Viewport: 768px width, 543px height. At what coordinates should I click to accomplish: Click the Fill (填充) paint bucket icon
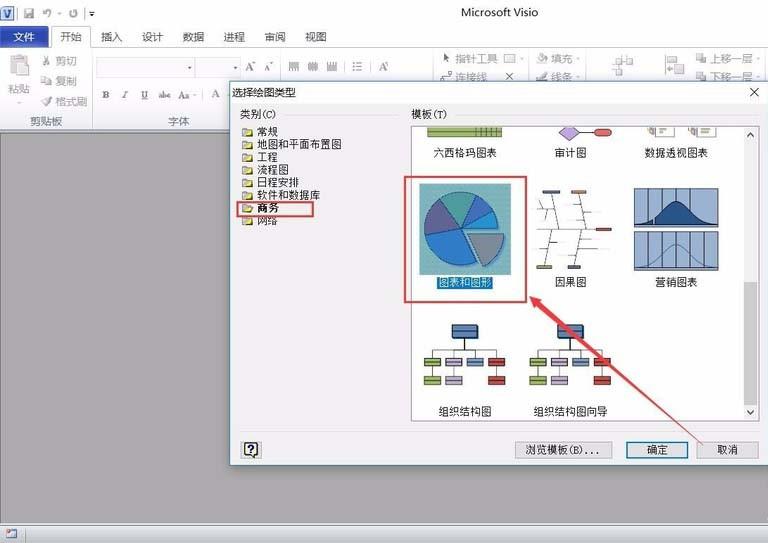(x=542, y=58)
